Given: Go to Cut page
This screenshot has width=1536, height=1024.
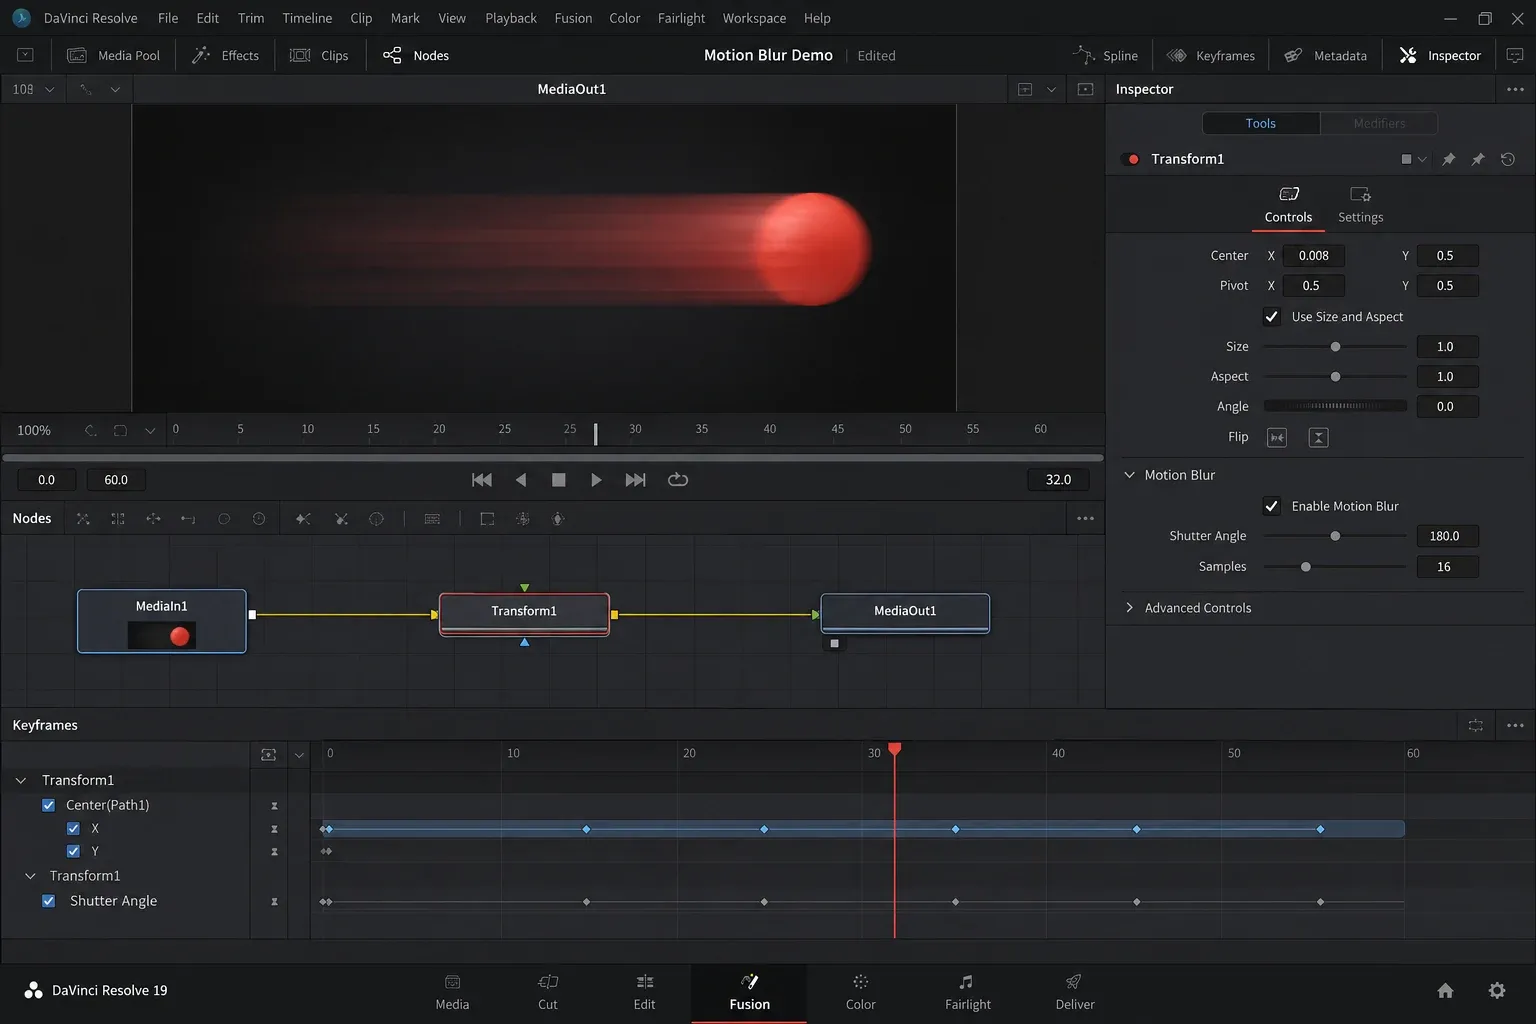Looking at the screenshot, I should pyautogui.click(x=548, y=992).
